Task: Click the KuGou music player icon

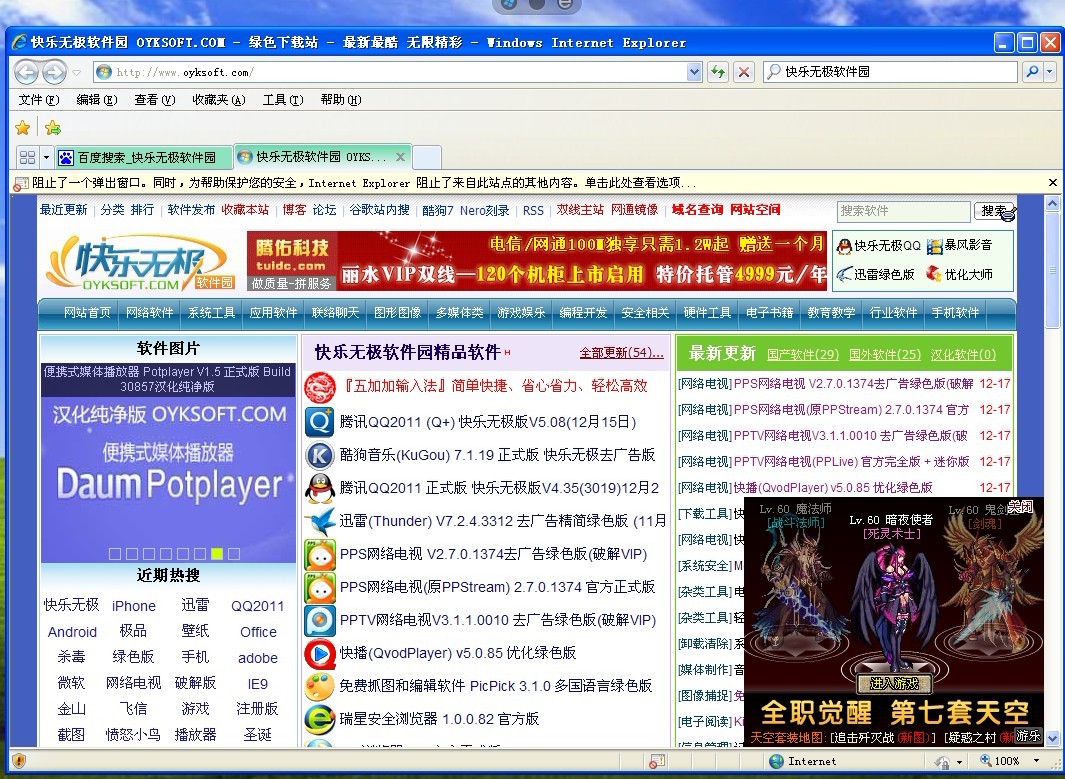Action: 320,455
